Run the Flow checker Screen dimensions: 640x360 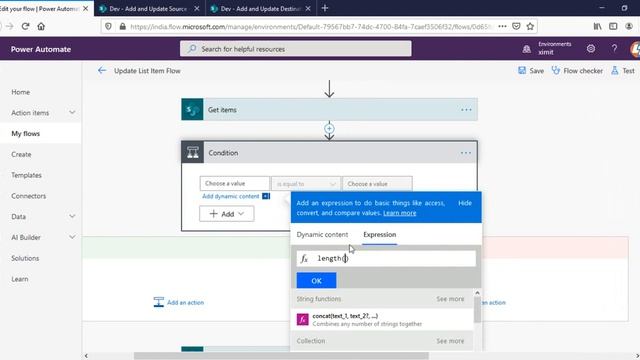pyautogui.click(x=577, y=71)
